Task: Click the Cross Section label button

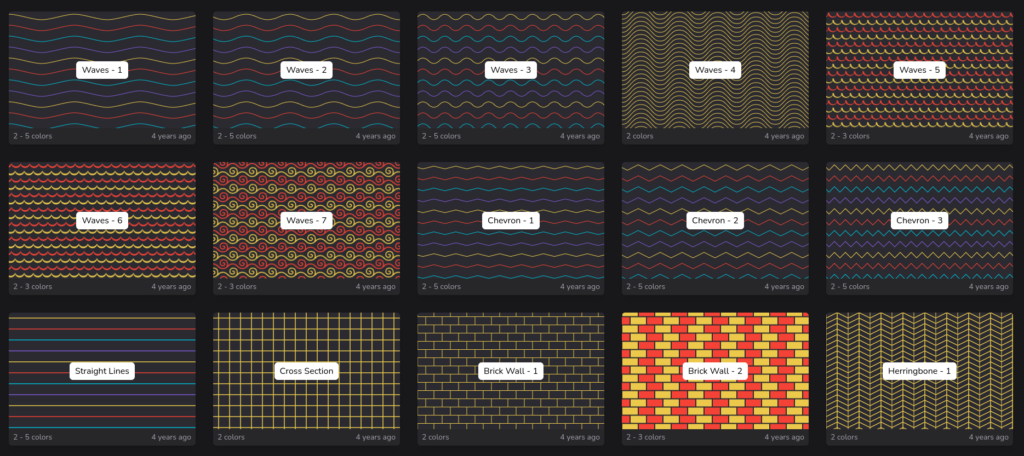Action: pos(306,371)
